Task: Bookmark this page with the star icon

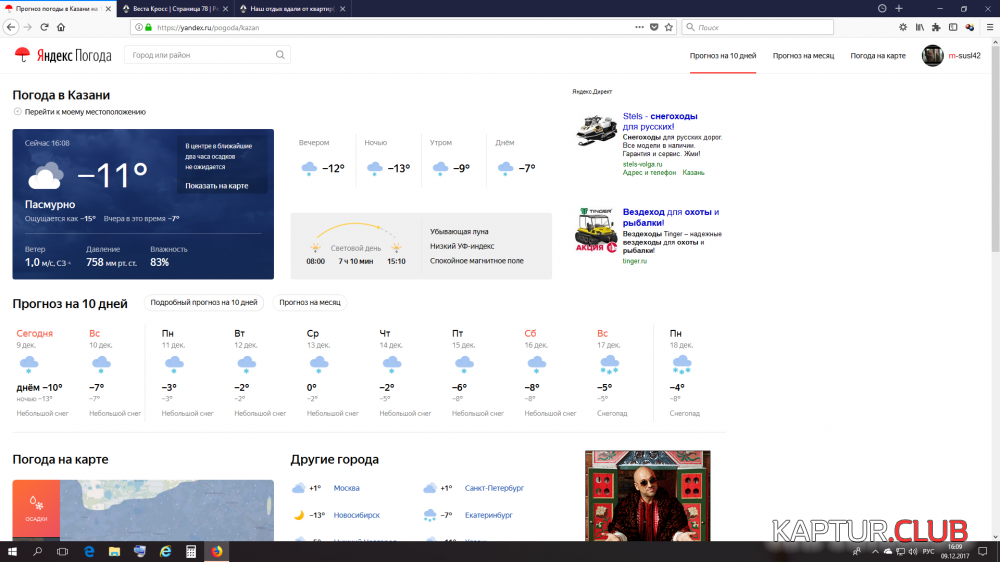Action: tap(668, 27)
